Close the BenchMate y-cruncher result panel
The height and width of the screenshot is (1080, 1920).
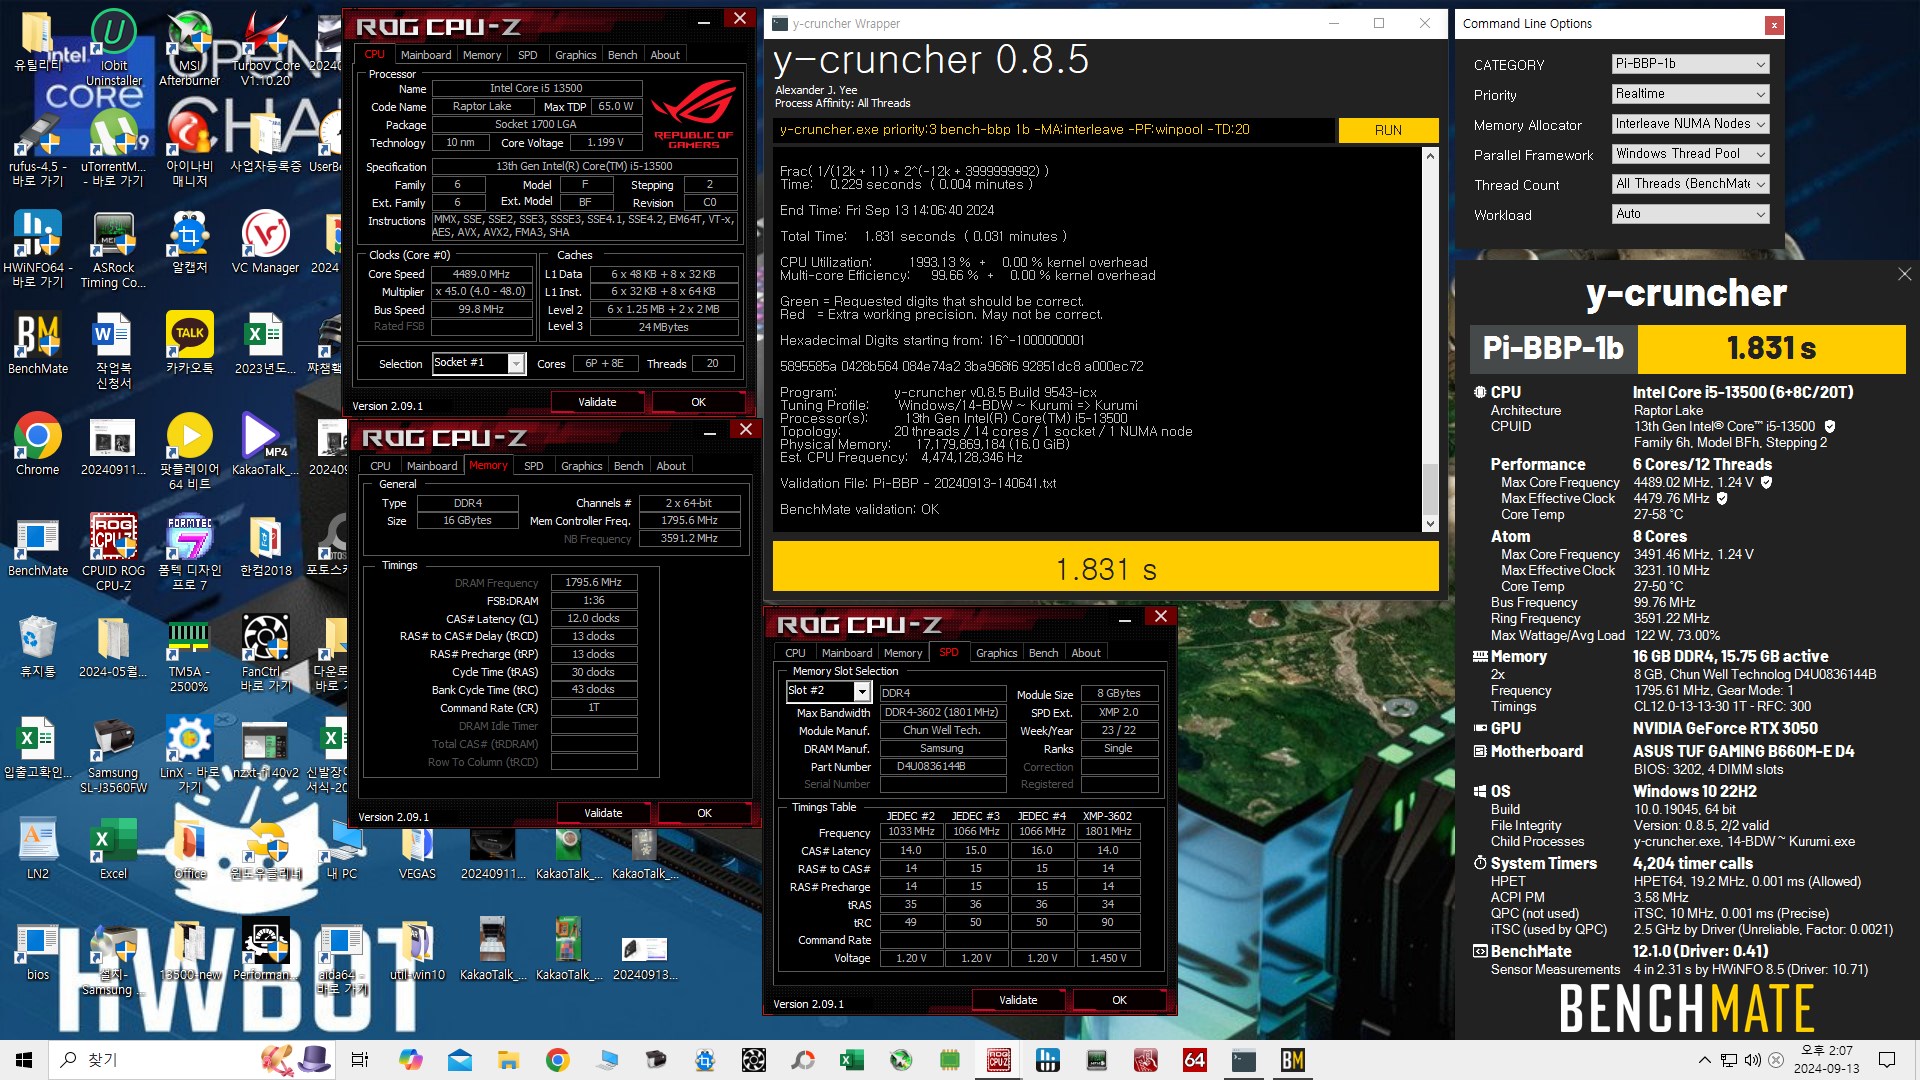[x=1904, y=274]
